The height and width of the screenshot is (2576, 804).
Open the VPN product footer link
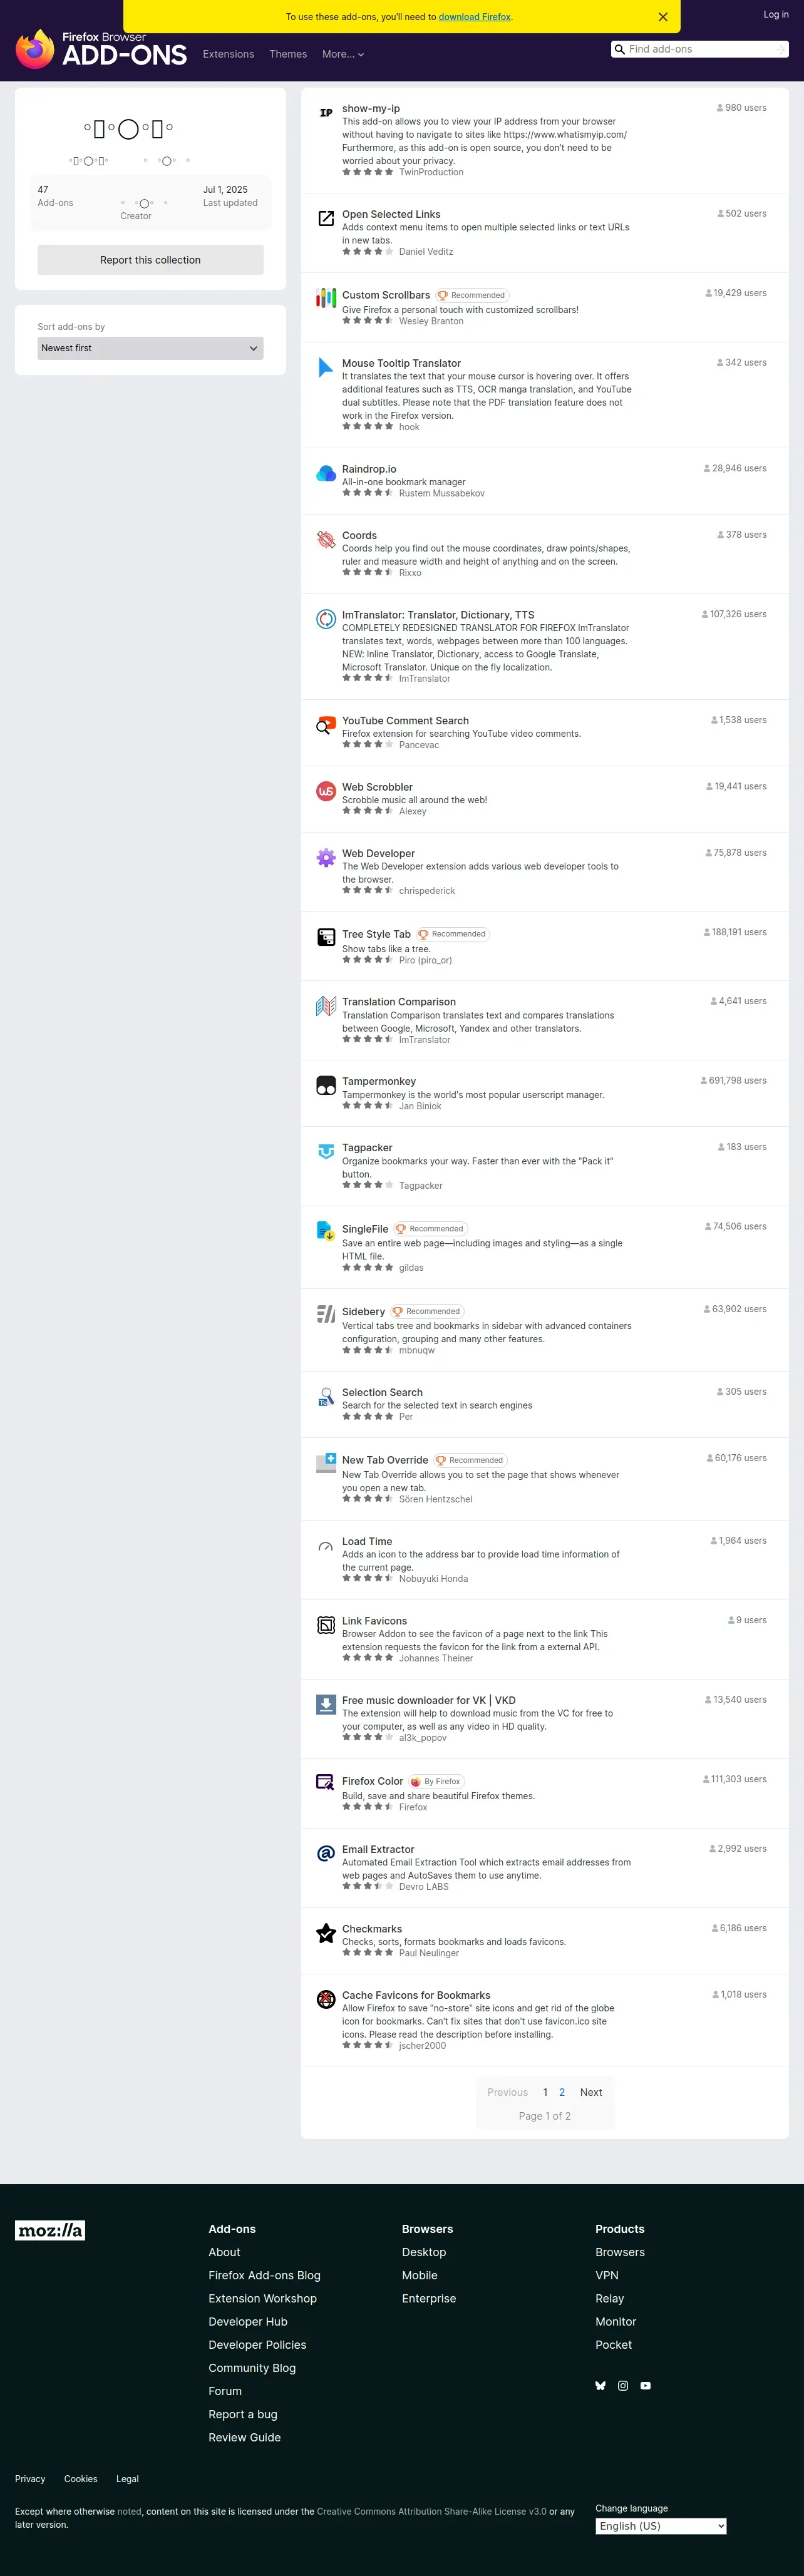click(607, 2275)
